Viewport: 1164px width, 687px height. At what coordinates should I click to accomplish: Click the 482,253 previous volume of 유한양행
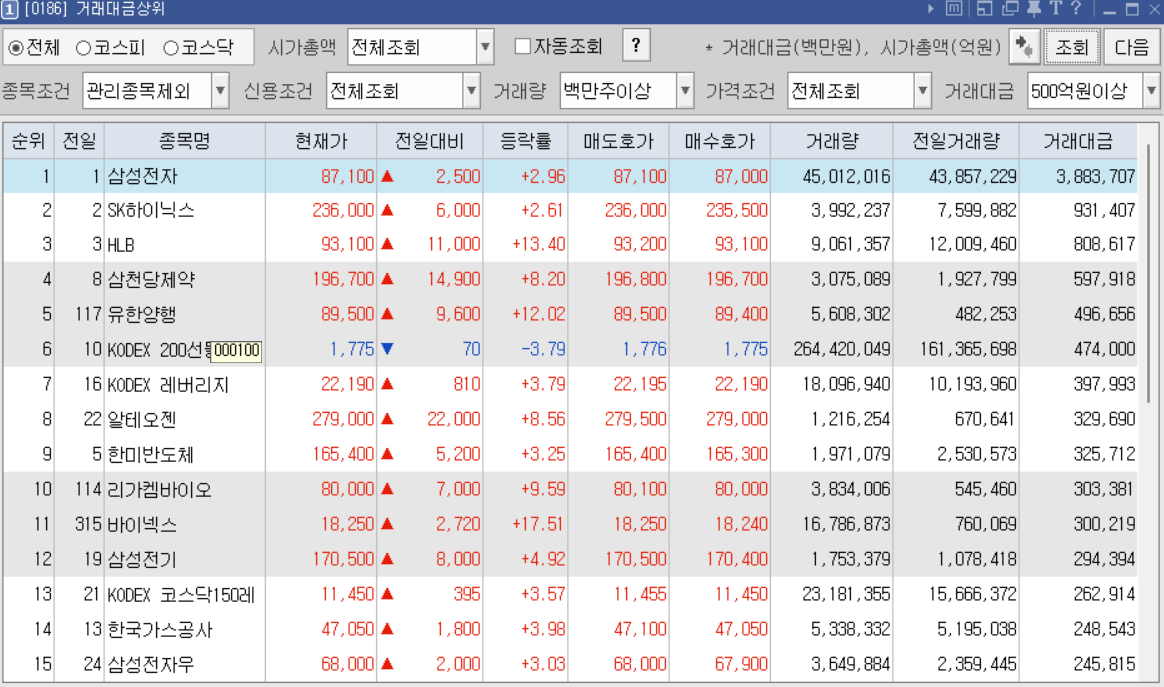pos(985,314)
